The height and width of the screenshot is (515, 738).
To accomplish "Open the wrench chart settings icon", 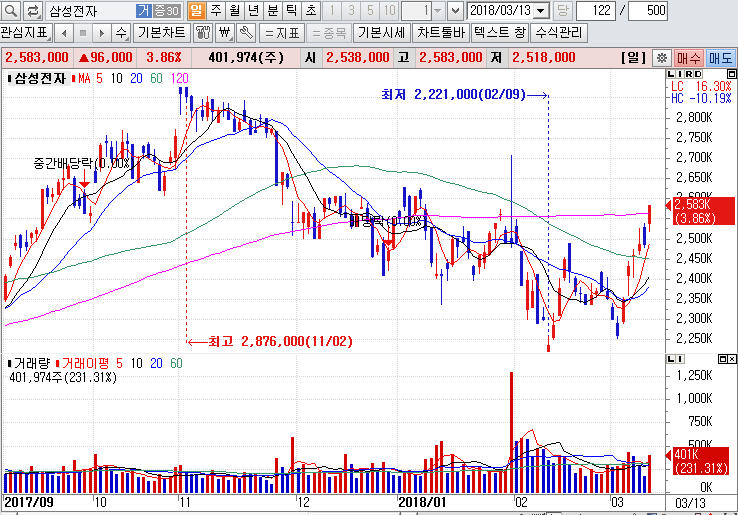I will [x=245, y=32].
